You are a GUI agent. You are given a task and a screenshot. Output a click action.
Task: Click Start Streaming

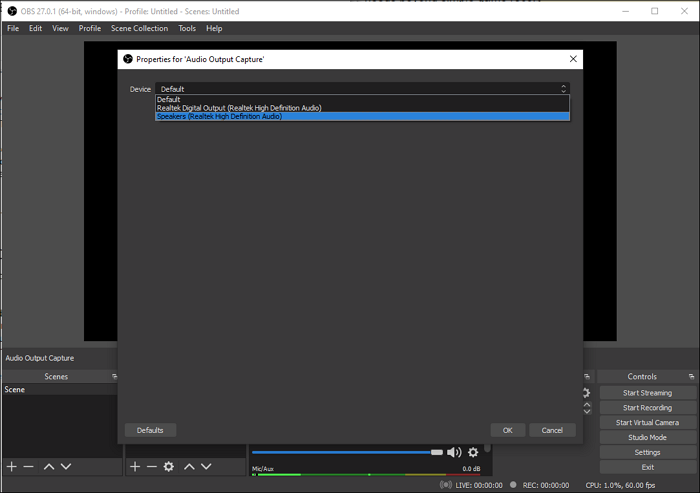point(647,393)
